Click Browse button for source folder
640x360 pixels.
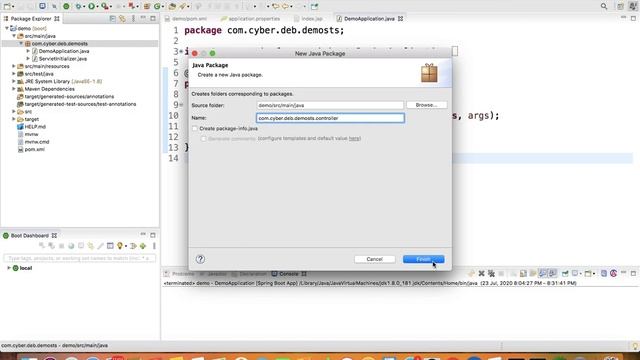tap(427, 105)
